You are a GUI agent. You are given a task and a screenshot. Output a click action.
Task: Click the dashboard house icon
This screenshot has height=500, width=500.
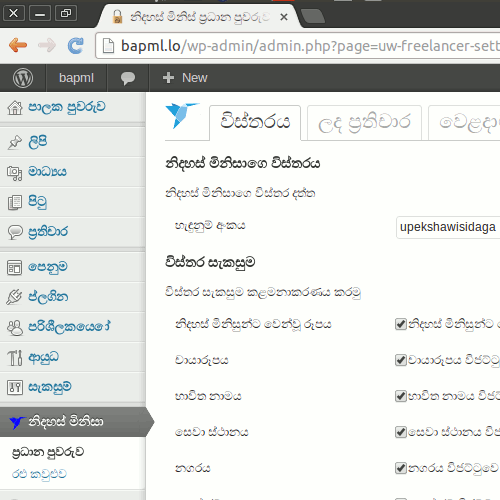[x=15, y=108]
